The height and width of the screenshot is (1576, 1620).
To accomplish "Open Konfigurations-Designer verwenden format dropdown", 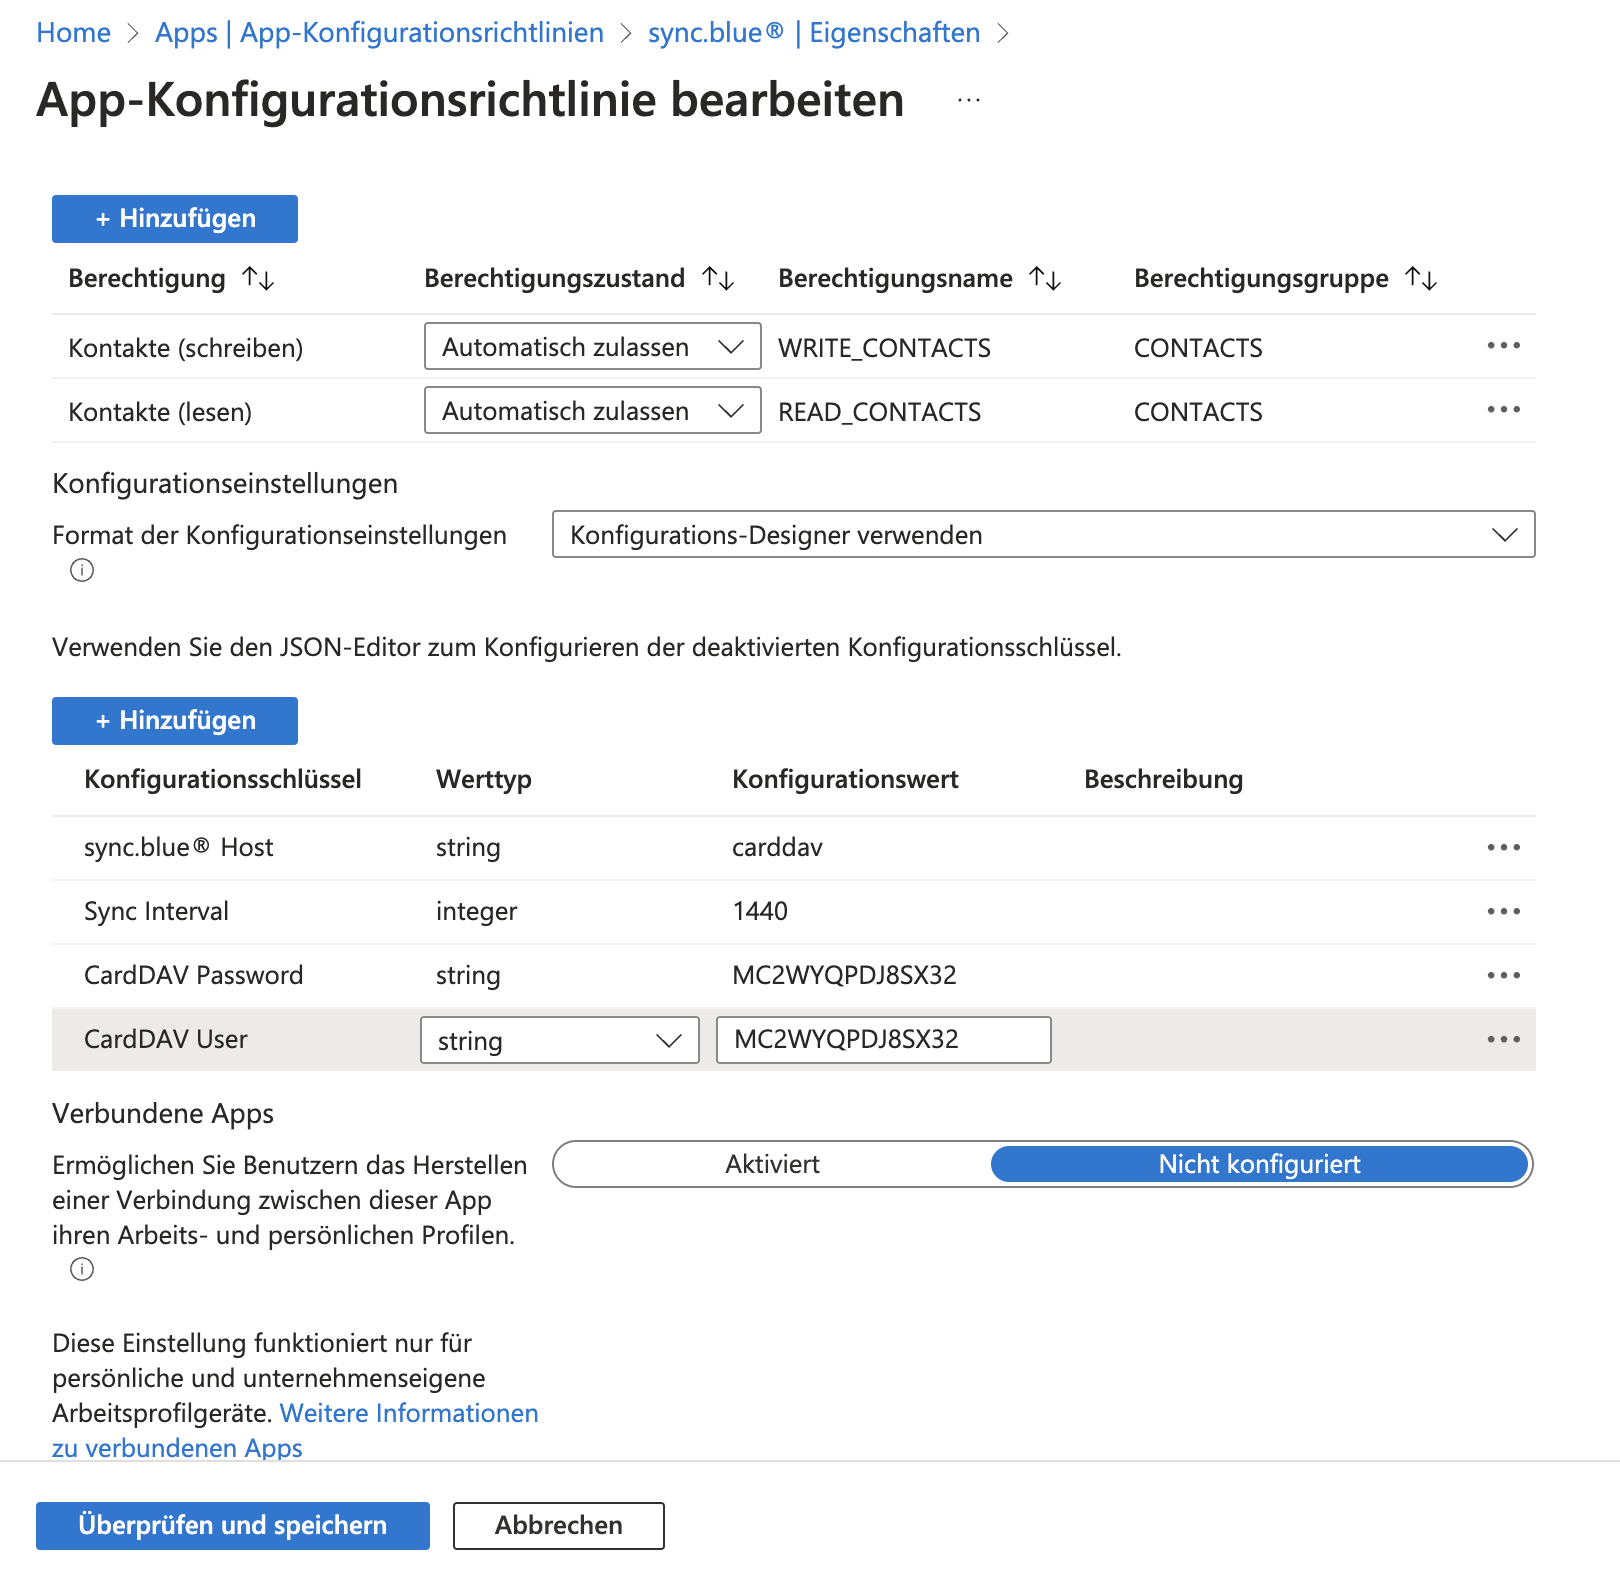I will pyautogui.click(x=1043, y=535).
